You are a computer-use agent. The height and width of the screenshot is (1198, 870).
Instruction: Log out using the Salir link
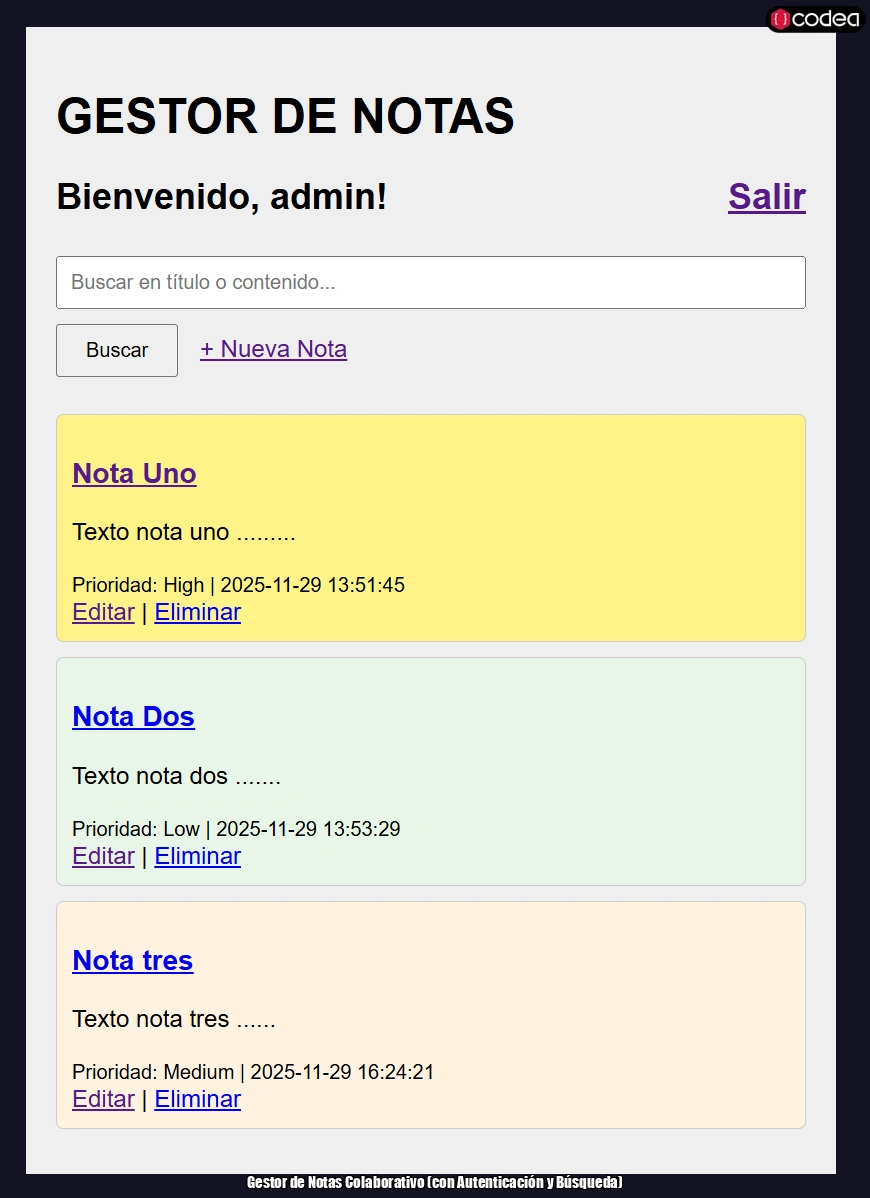[766, 196]
